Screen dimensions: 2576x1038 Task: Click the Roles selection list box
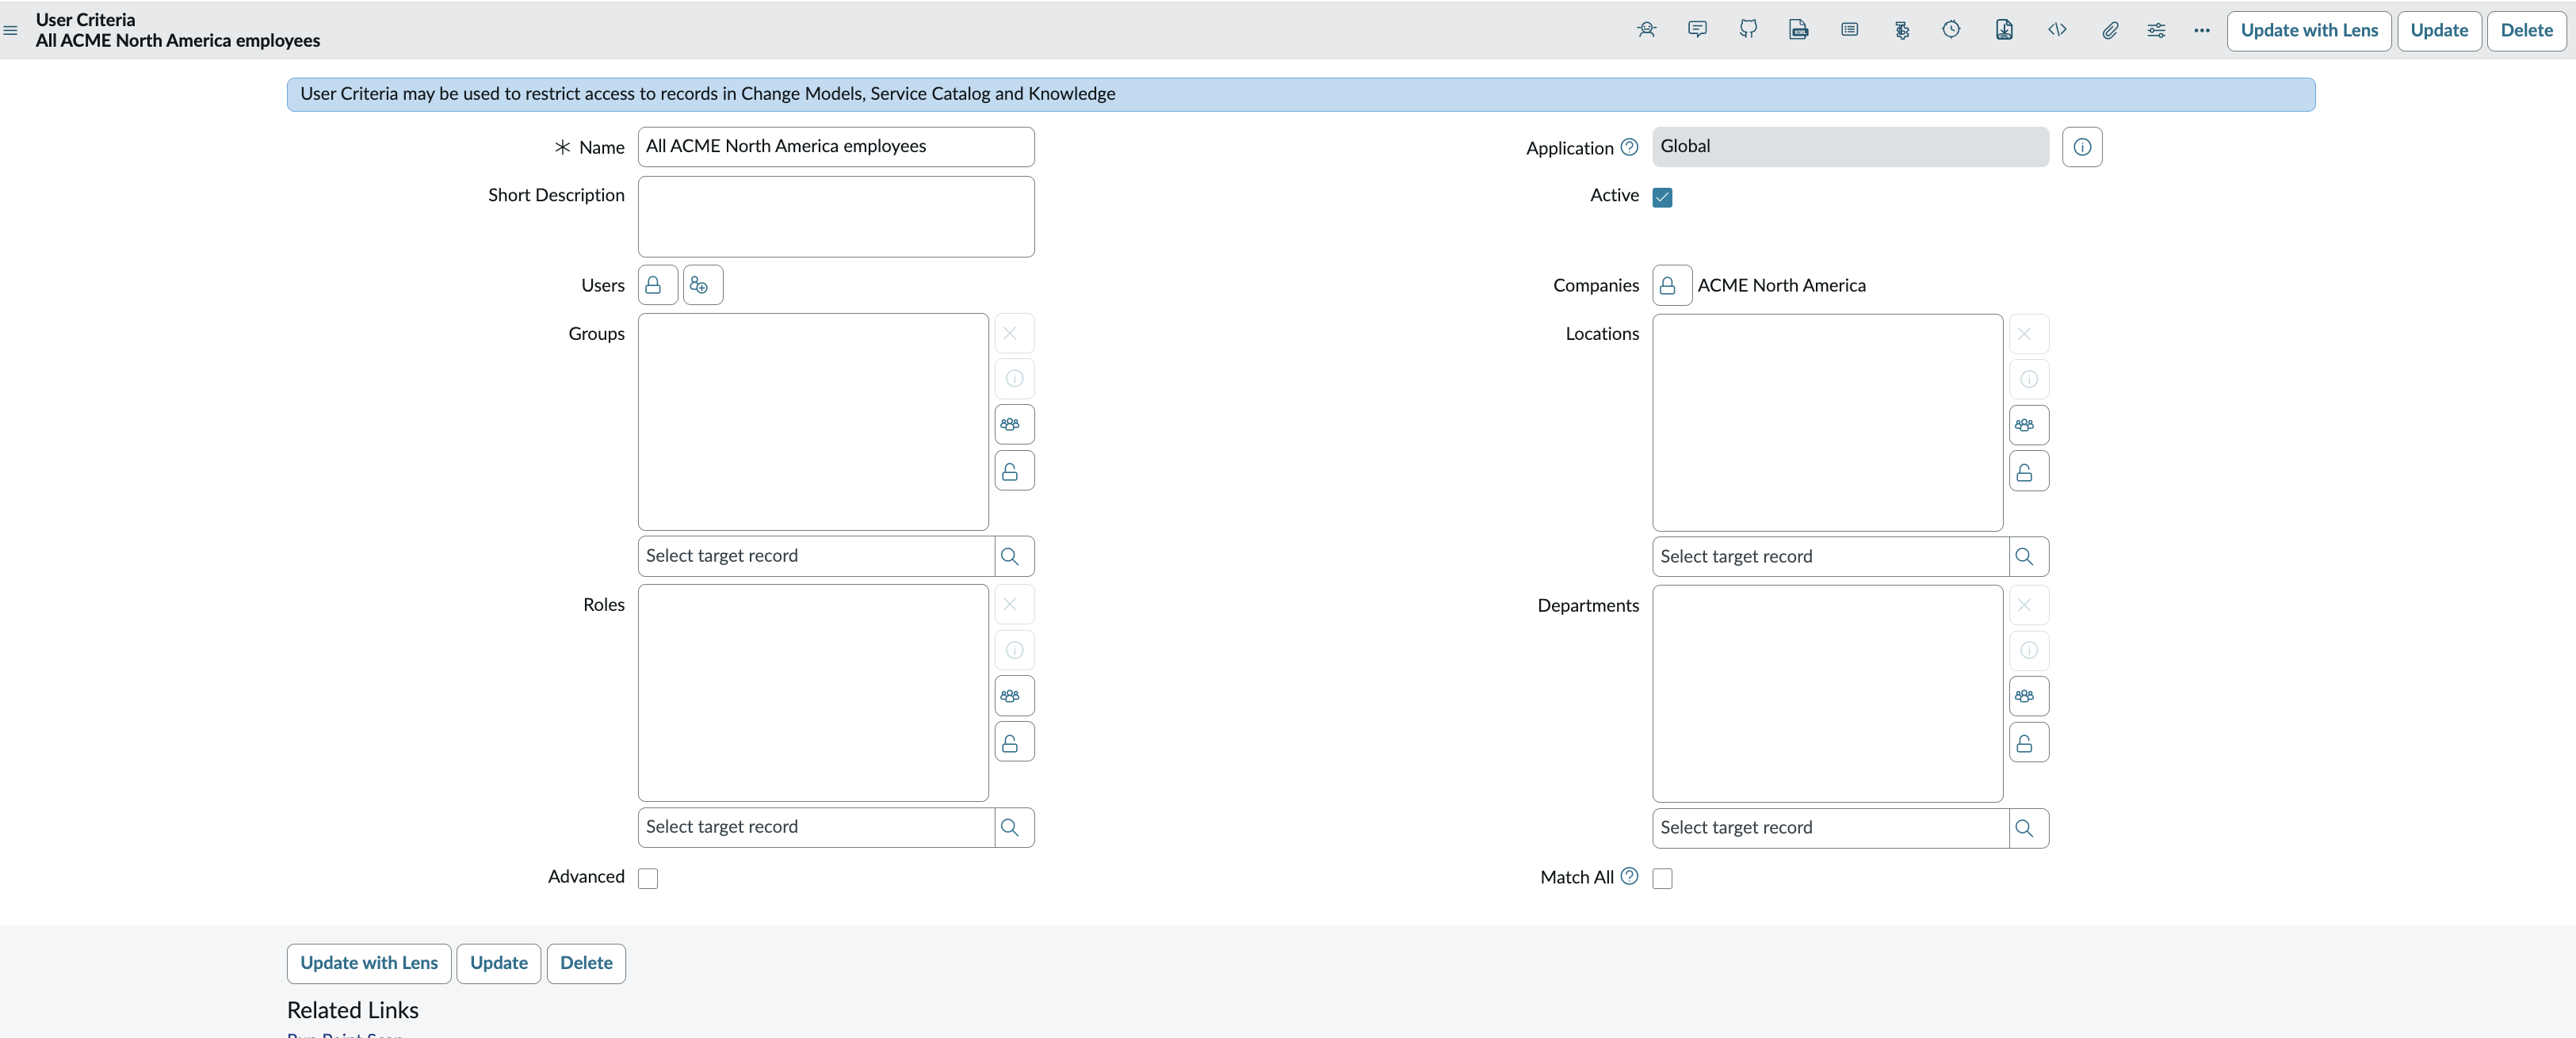coord(813,693)
